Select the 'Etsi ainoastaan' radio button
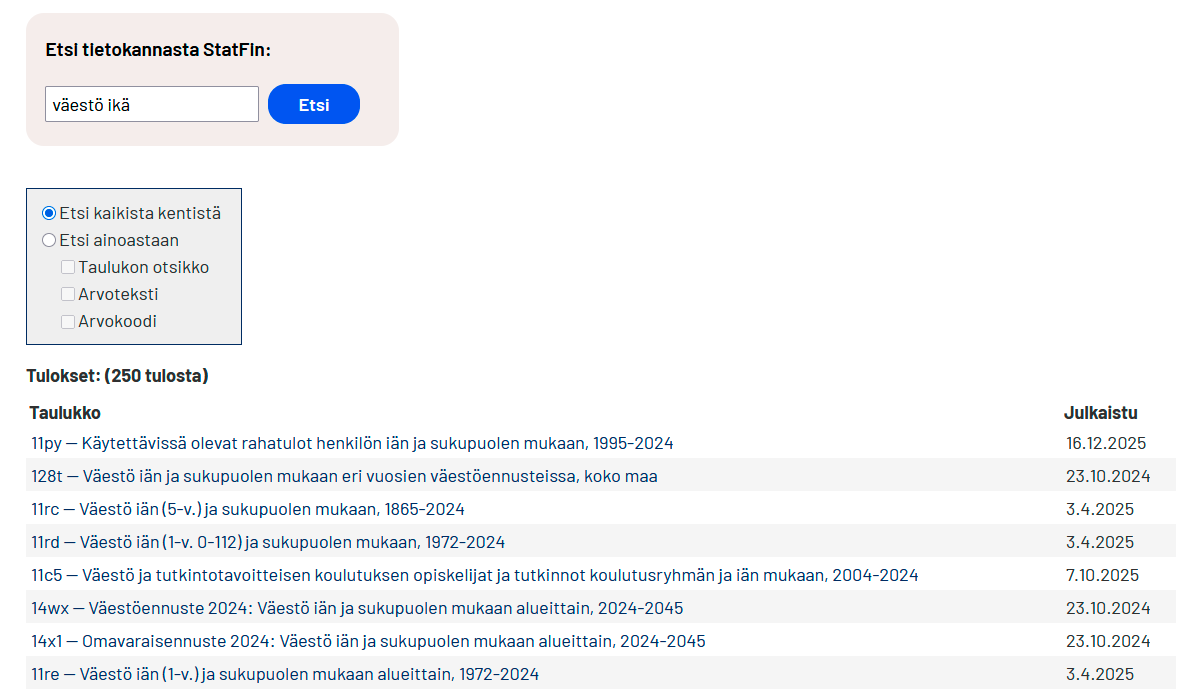Viewport: 1186px width, 698px height. (49, 240)
